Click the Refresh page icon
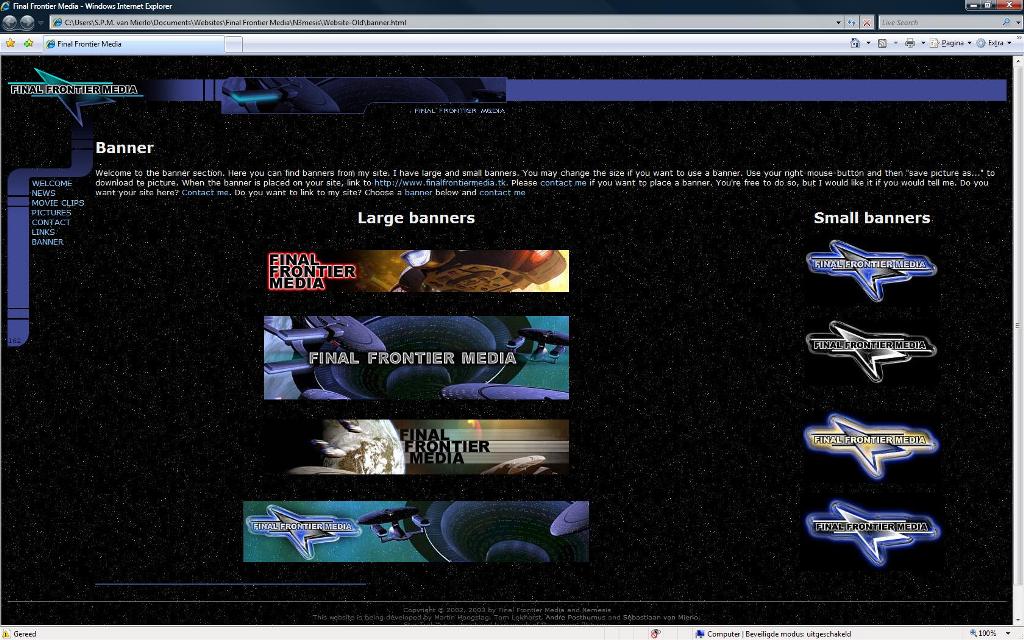1024x640 pixels. coord(852,22)
